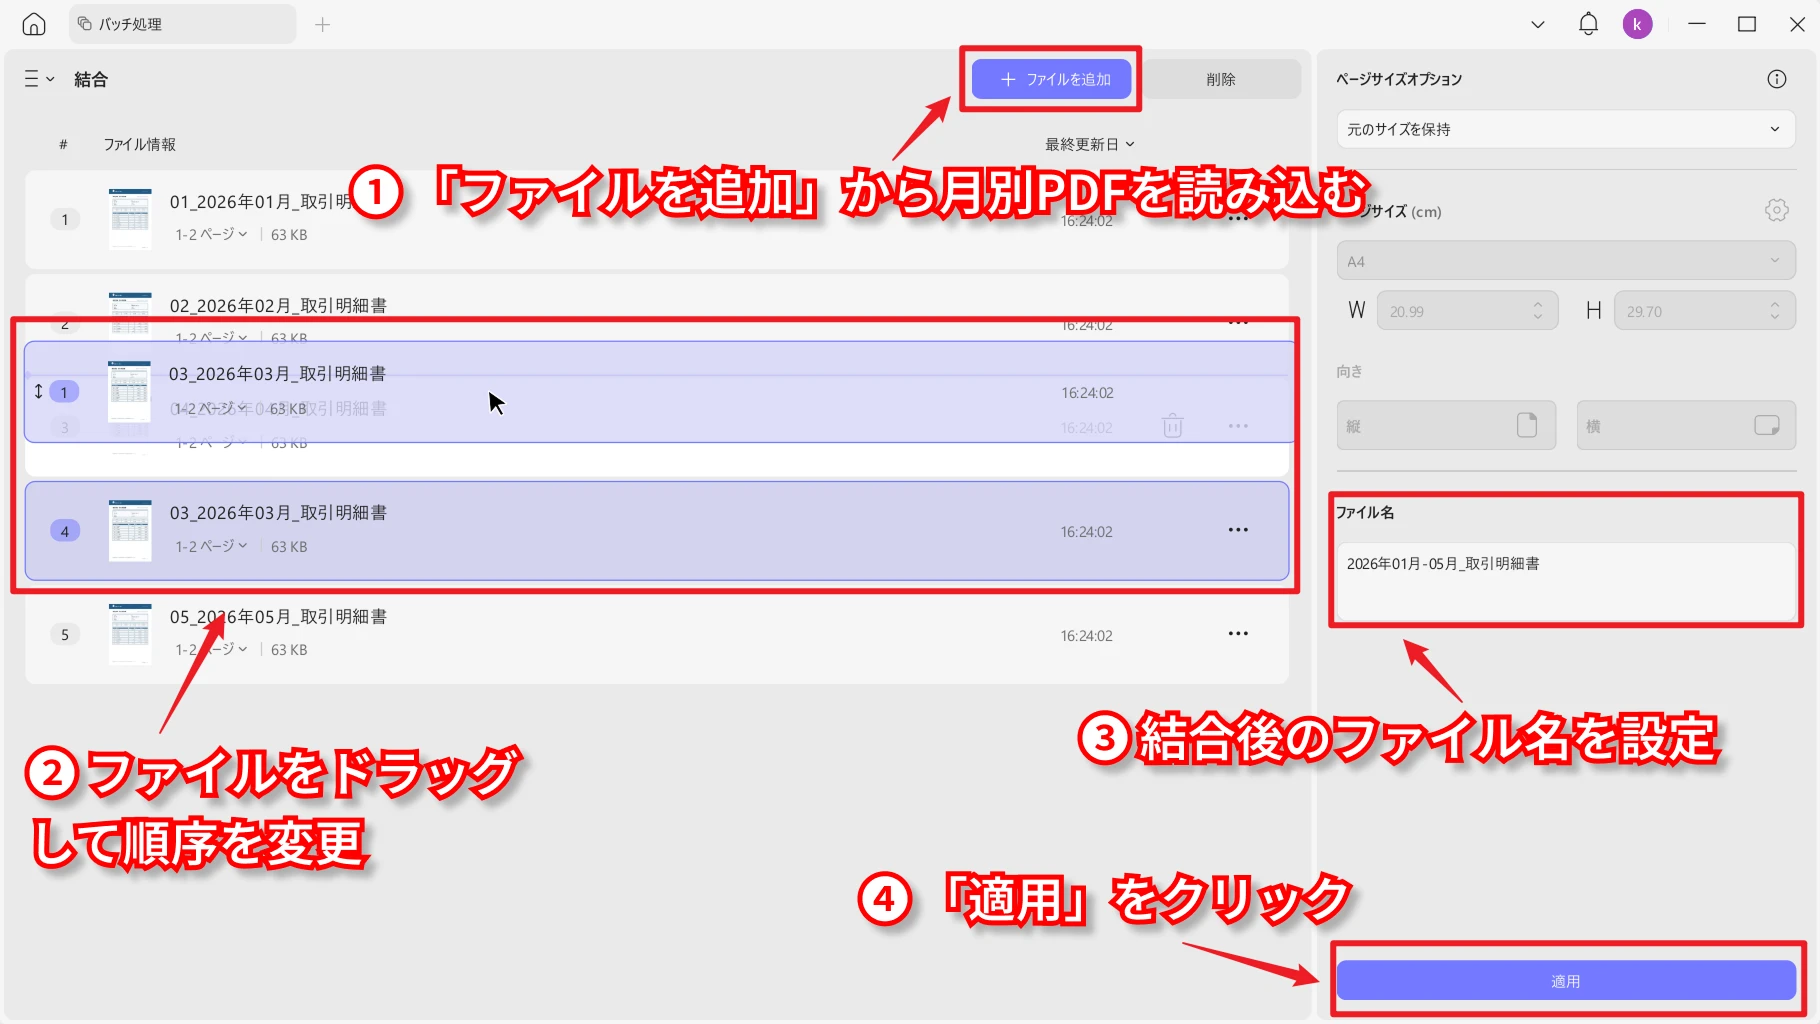Expand page range of row 4 file
Screen dimensions: 1820x1024
[x=211, y=546]
